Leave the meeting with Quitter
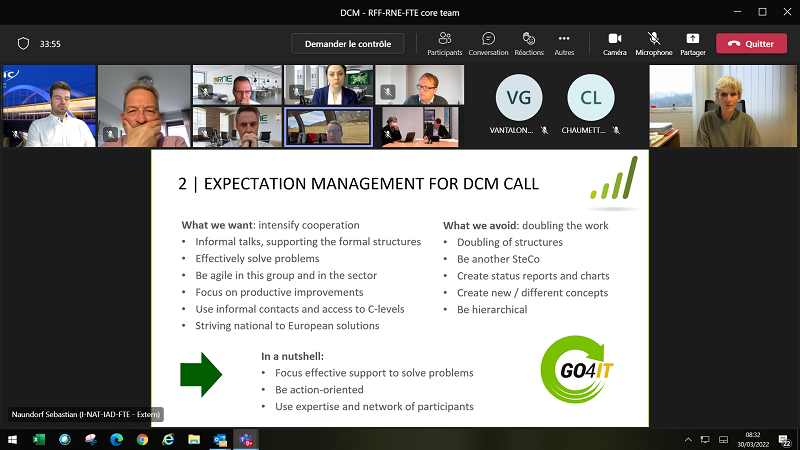This screenshot has width=800, height=450. [751, 44]
